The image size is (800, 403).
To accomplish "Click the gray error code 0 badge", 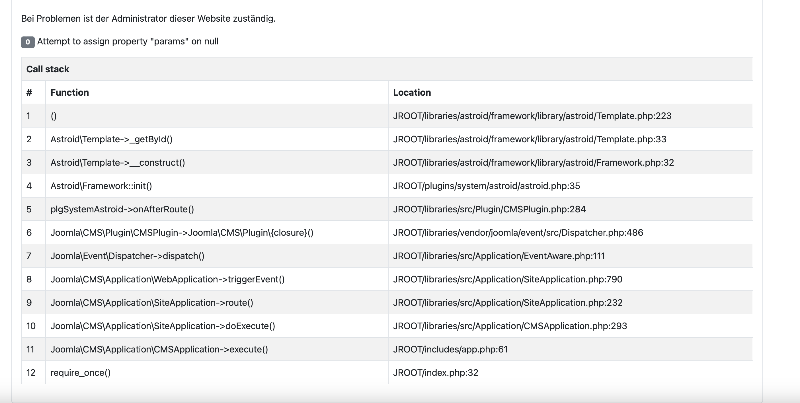I will (28, 42).
